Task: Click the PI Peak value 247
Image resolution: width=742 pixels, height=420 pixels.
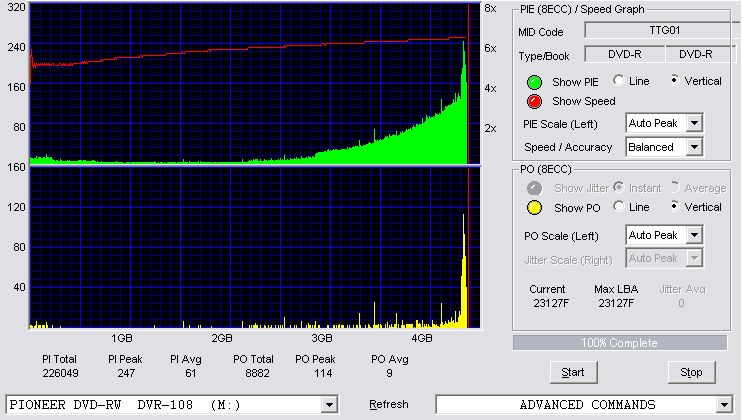Action: [126, 373]
